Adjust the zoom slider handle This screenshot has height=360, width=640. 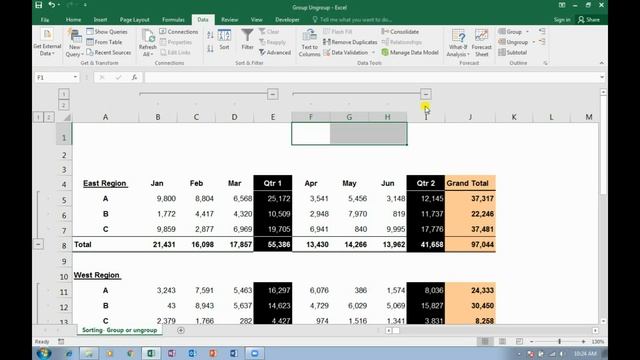coord(559,341)
